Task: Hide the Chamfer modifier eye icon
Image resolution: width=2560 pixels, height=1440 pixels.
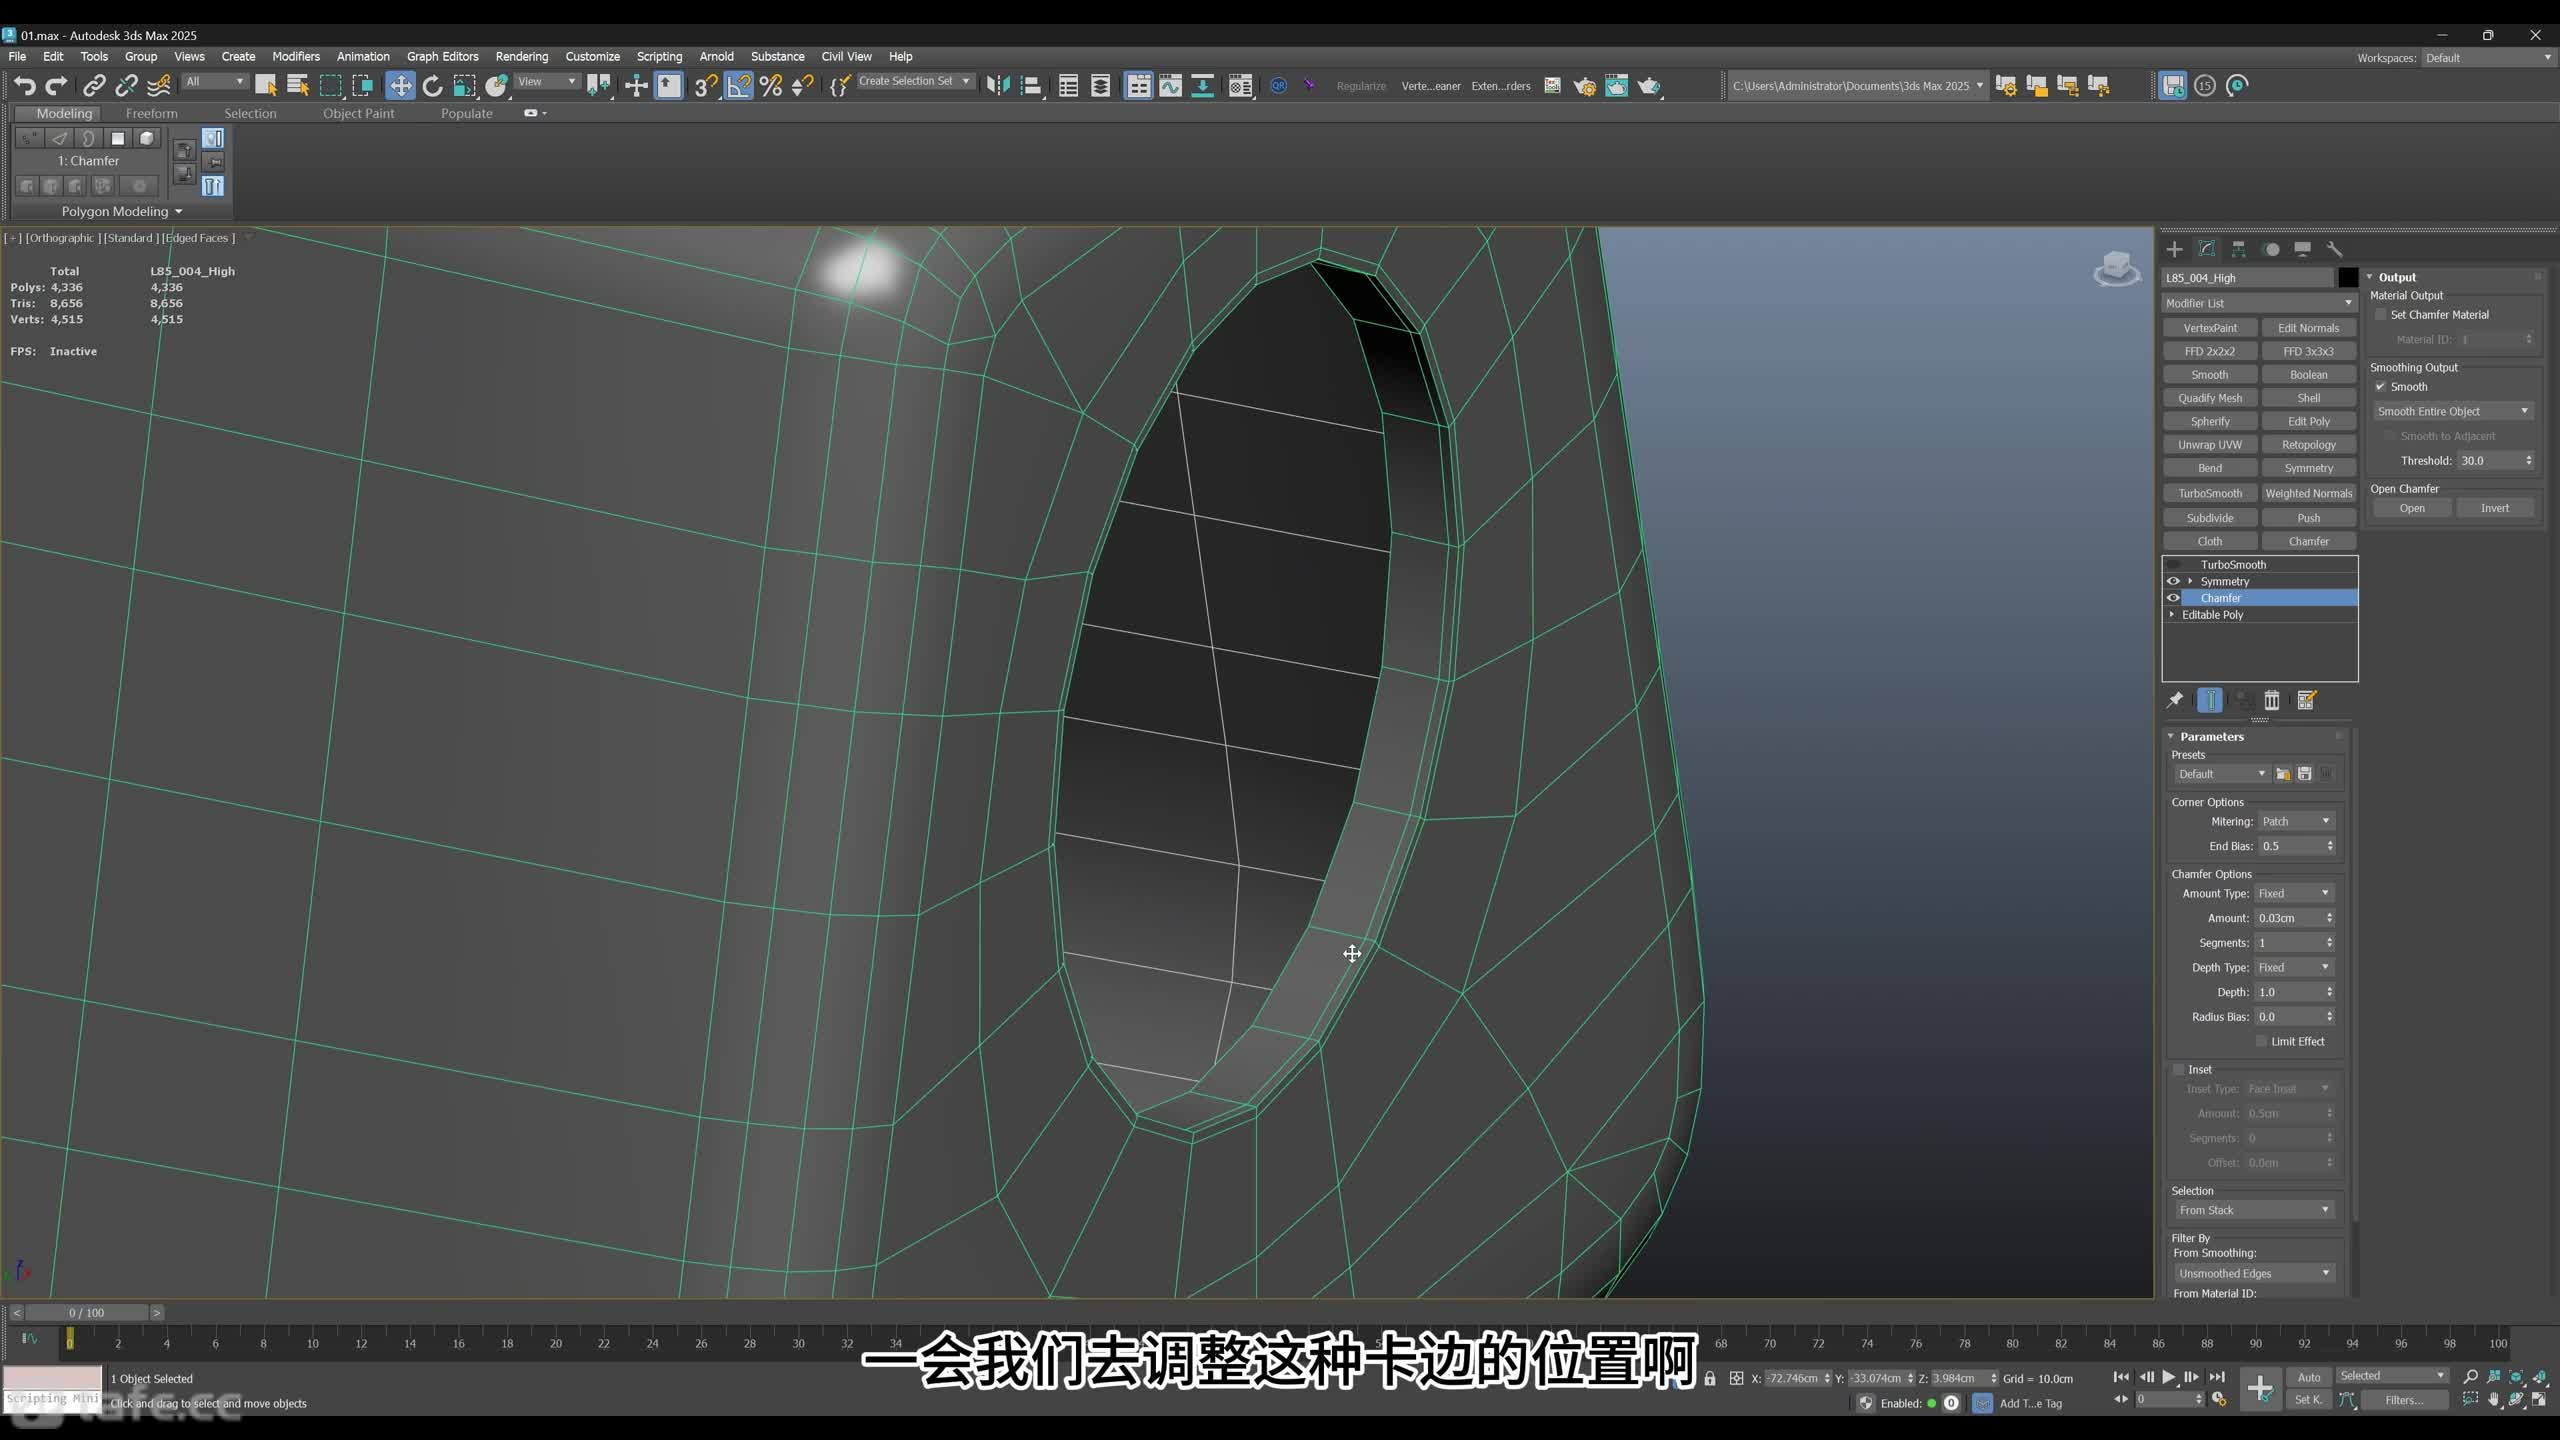Action: (2172, 598)
